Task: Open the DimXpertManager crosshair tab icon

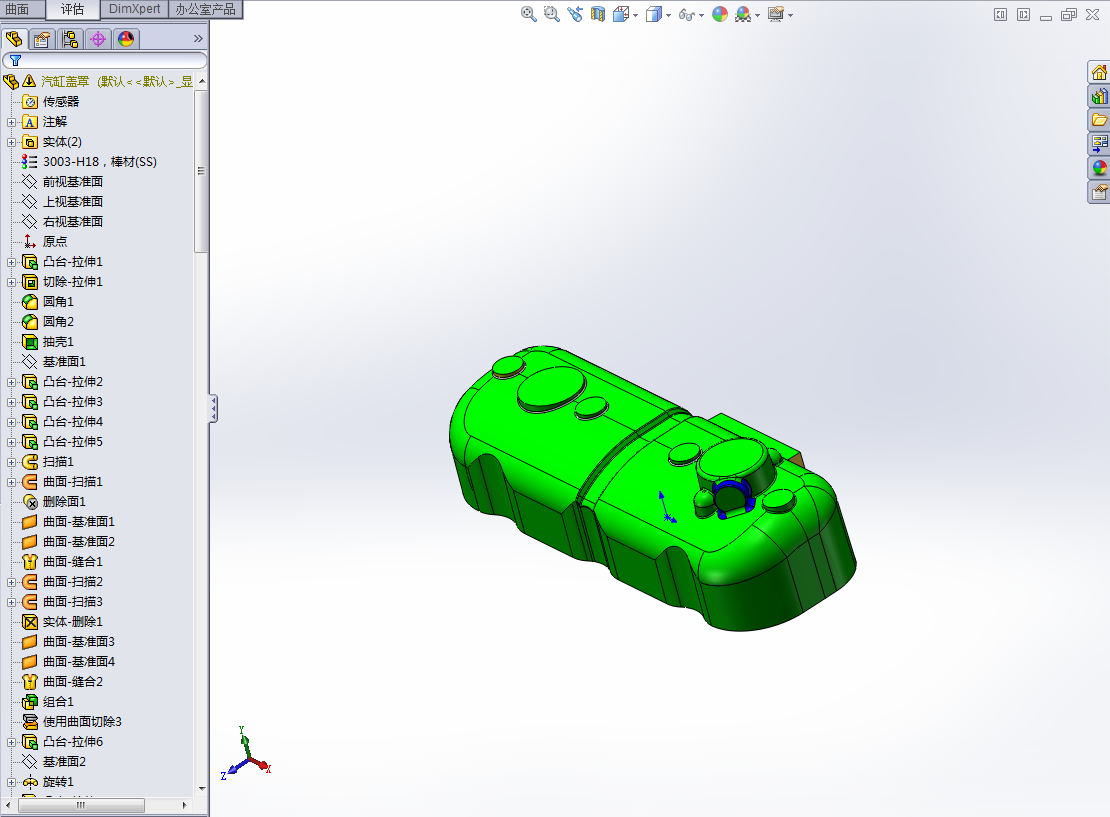Action: coord(98,39)
